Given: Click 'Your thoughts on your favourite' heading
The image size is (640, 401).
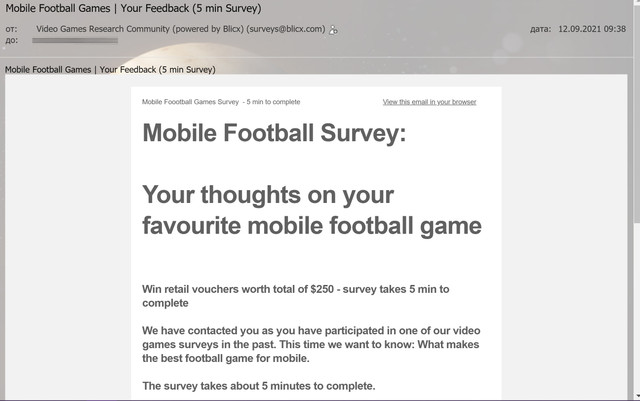Looking at the screenshot, I should pos(312,210).
